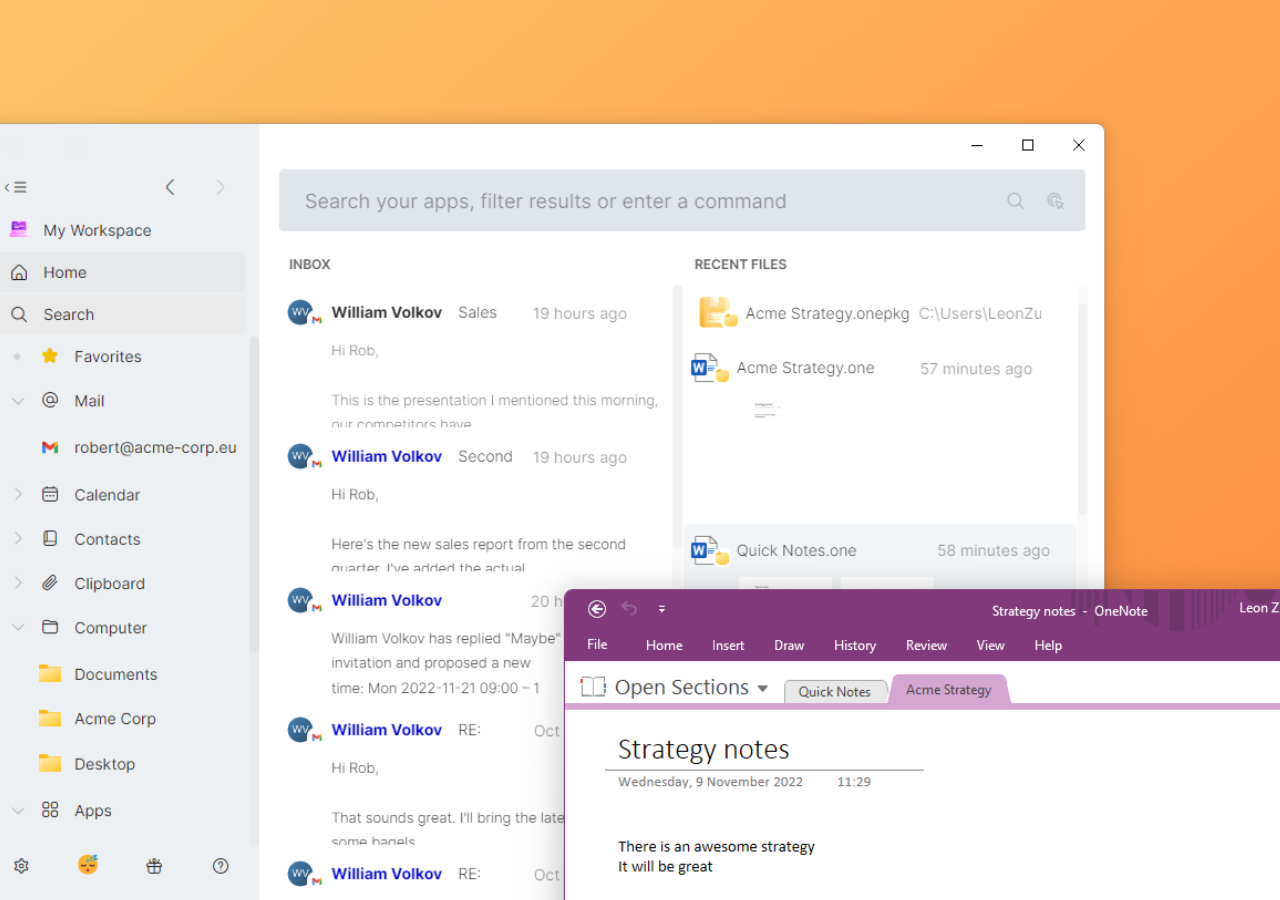Open settings with the gear icon
The height and width of the screenshot is (900, 1280).
[21, 866]
